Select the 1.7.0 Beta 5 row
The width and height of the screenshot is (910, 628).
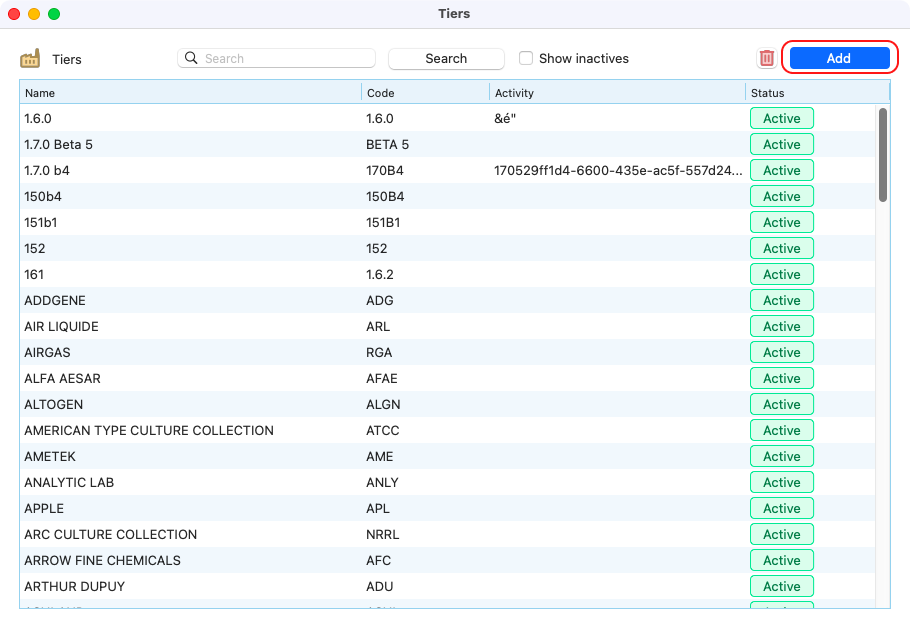(447, 145)
